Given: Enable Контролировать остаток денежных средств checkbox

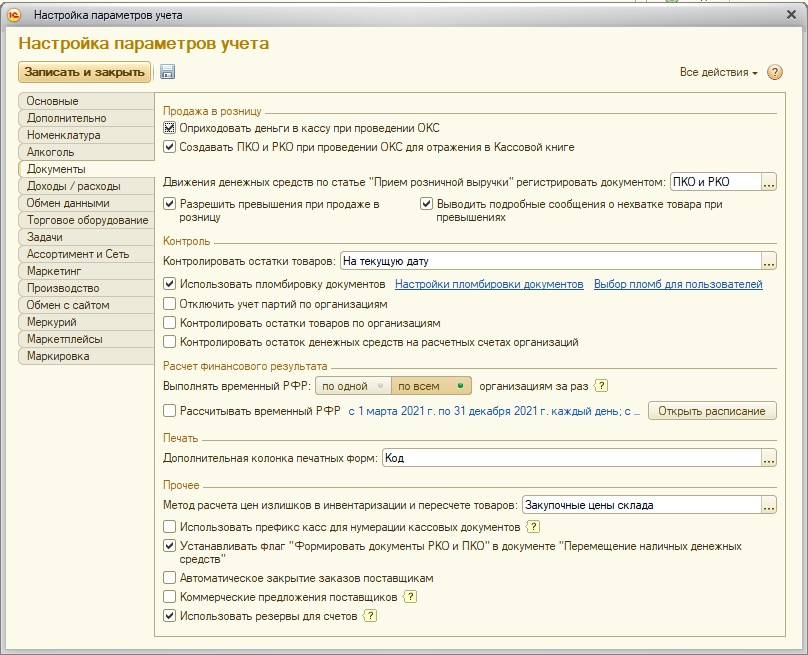Looking at the screenshot, I should [169, 342].
